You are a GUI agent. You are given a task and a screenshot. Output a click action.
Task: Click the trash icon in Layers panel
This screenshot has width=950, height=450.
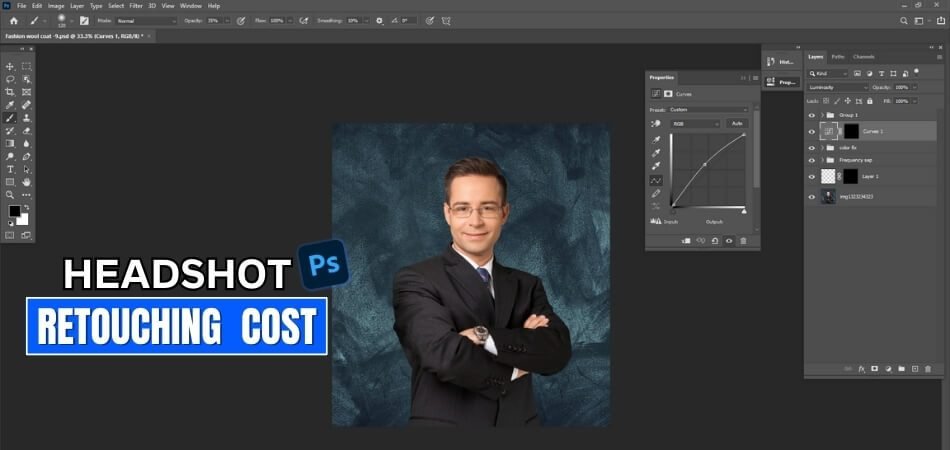pos(928,369)
